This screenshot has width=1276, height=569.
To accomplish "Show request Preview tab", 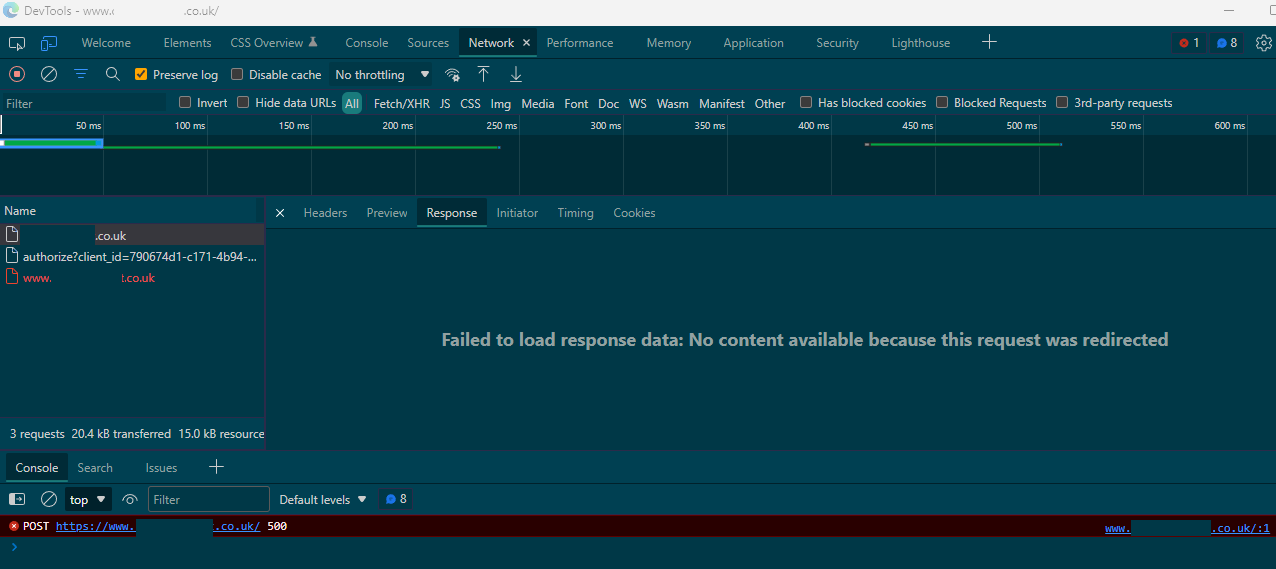I will click(387, 213).
